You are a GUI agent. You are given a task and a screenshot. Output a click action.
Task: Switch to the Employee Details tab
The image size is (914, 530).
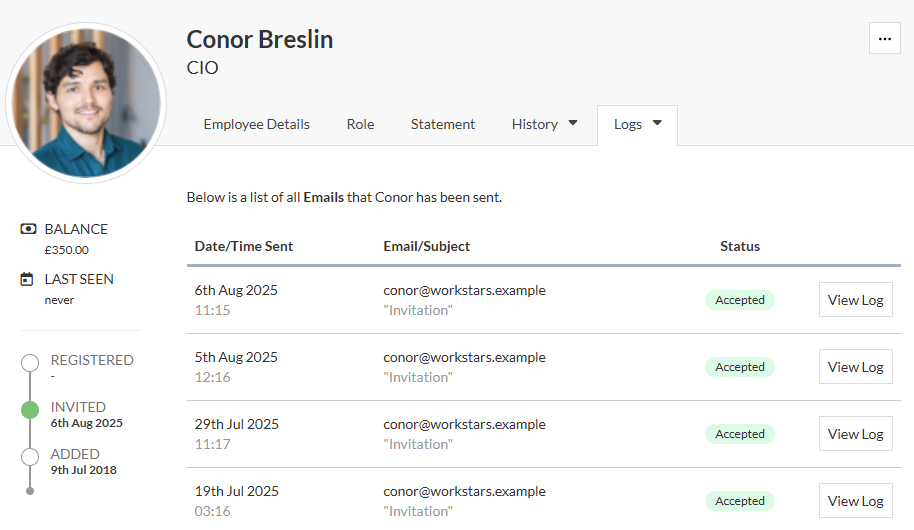click(x=256, y=124)
